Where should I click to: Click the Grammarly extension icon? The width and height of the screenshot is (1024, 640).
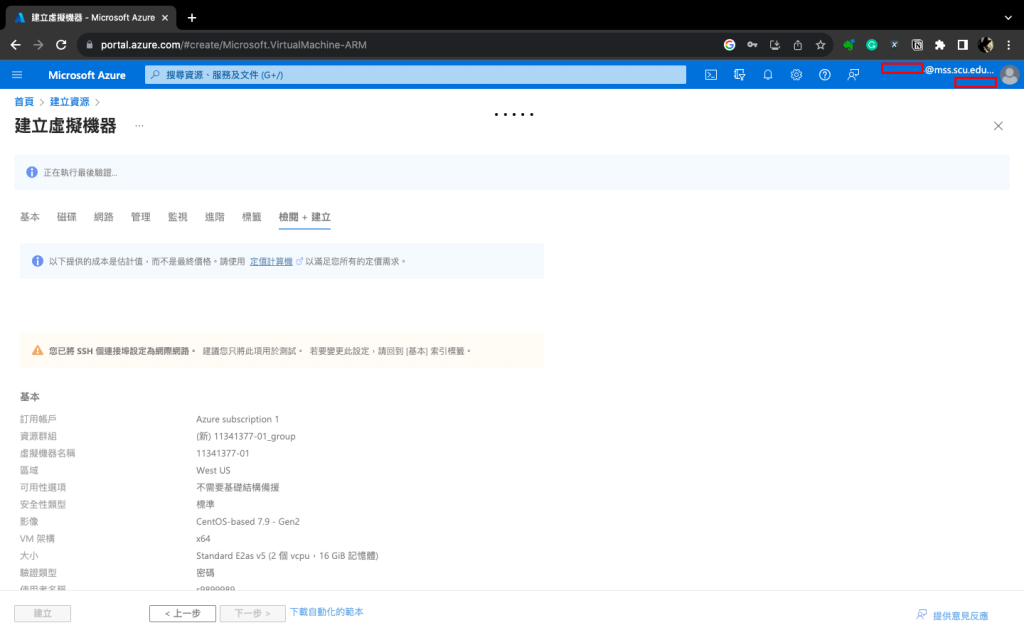[x=872, y=45]
